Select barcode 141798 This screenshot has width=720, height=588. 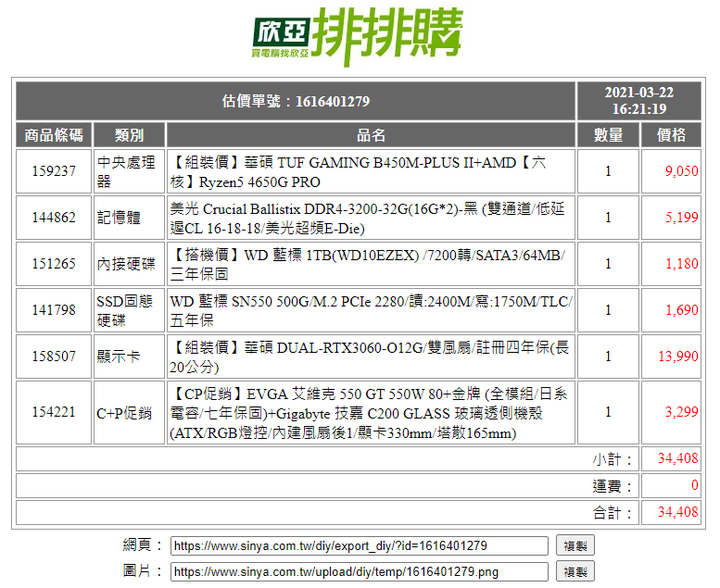54,310
